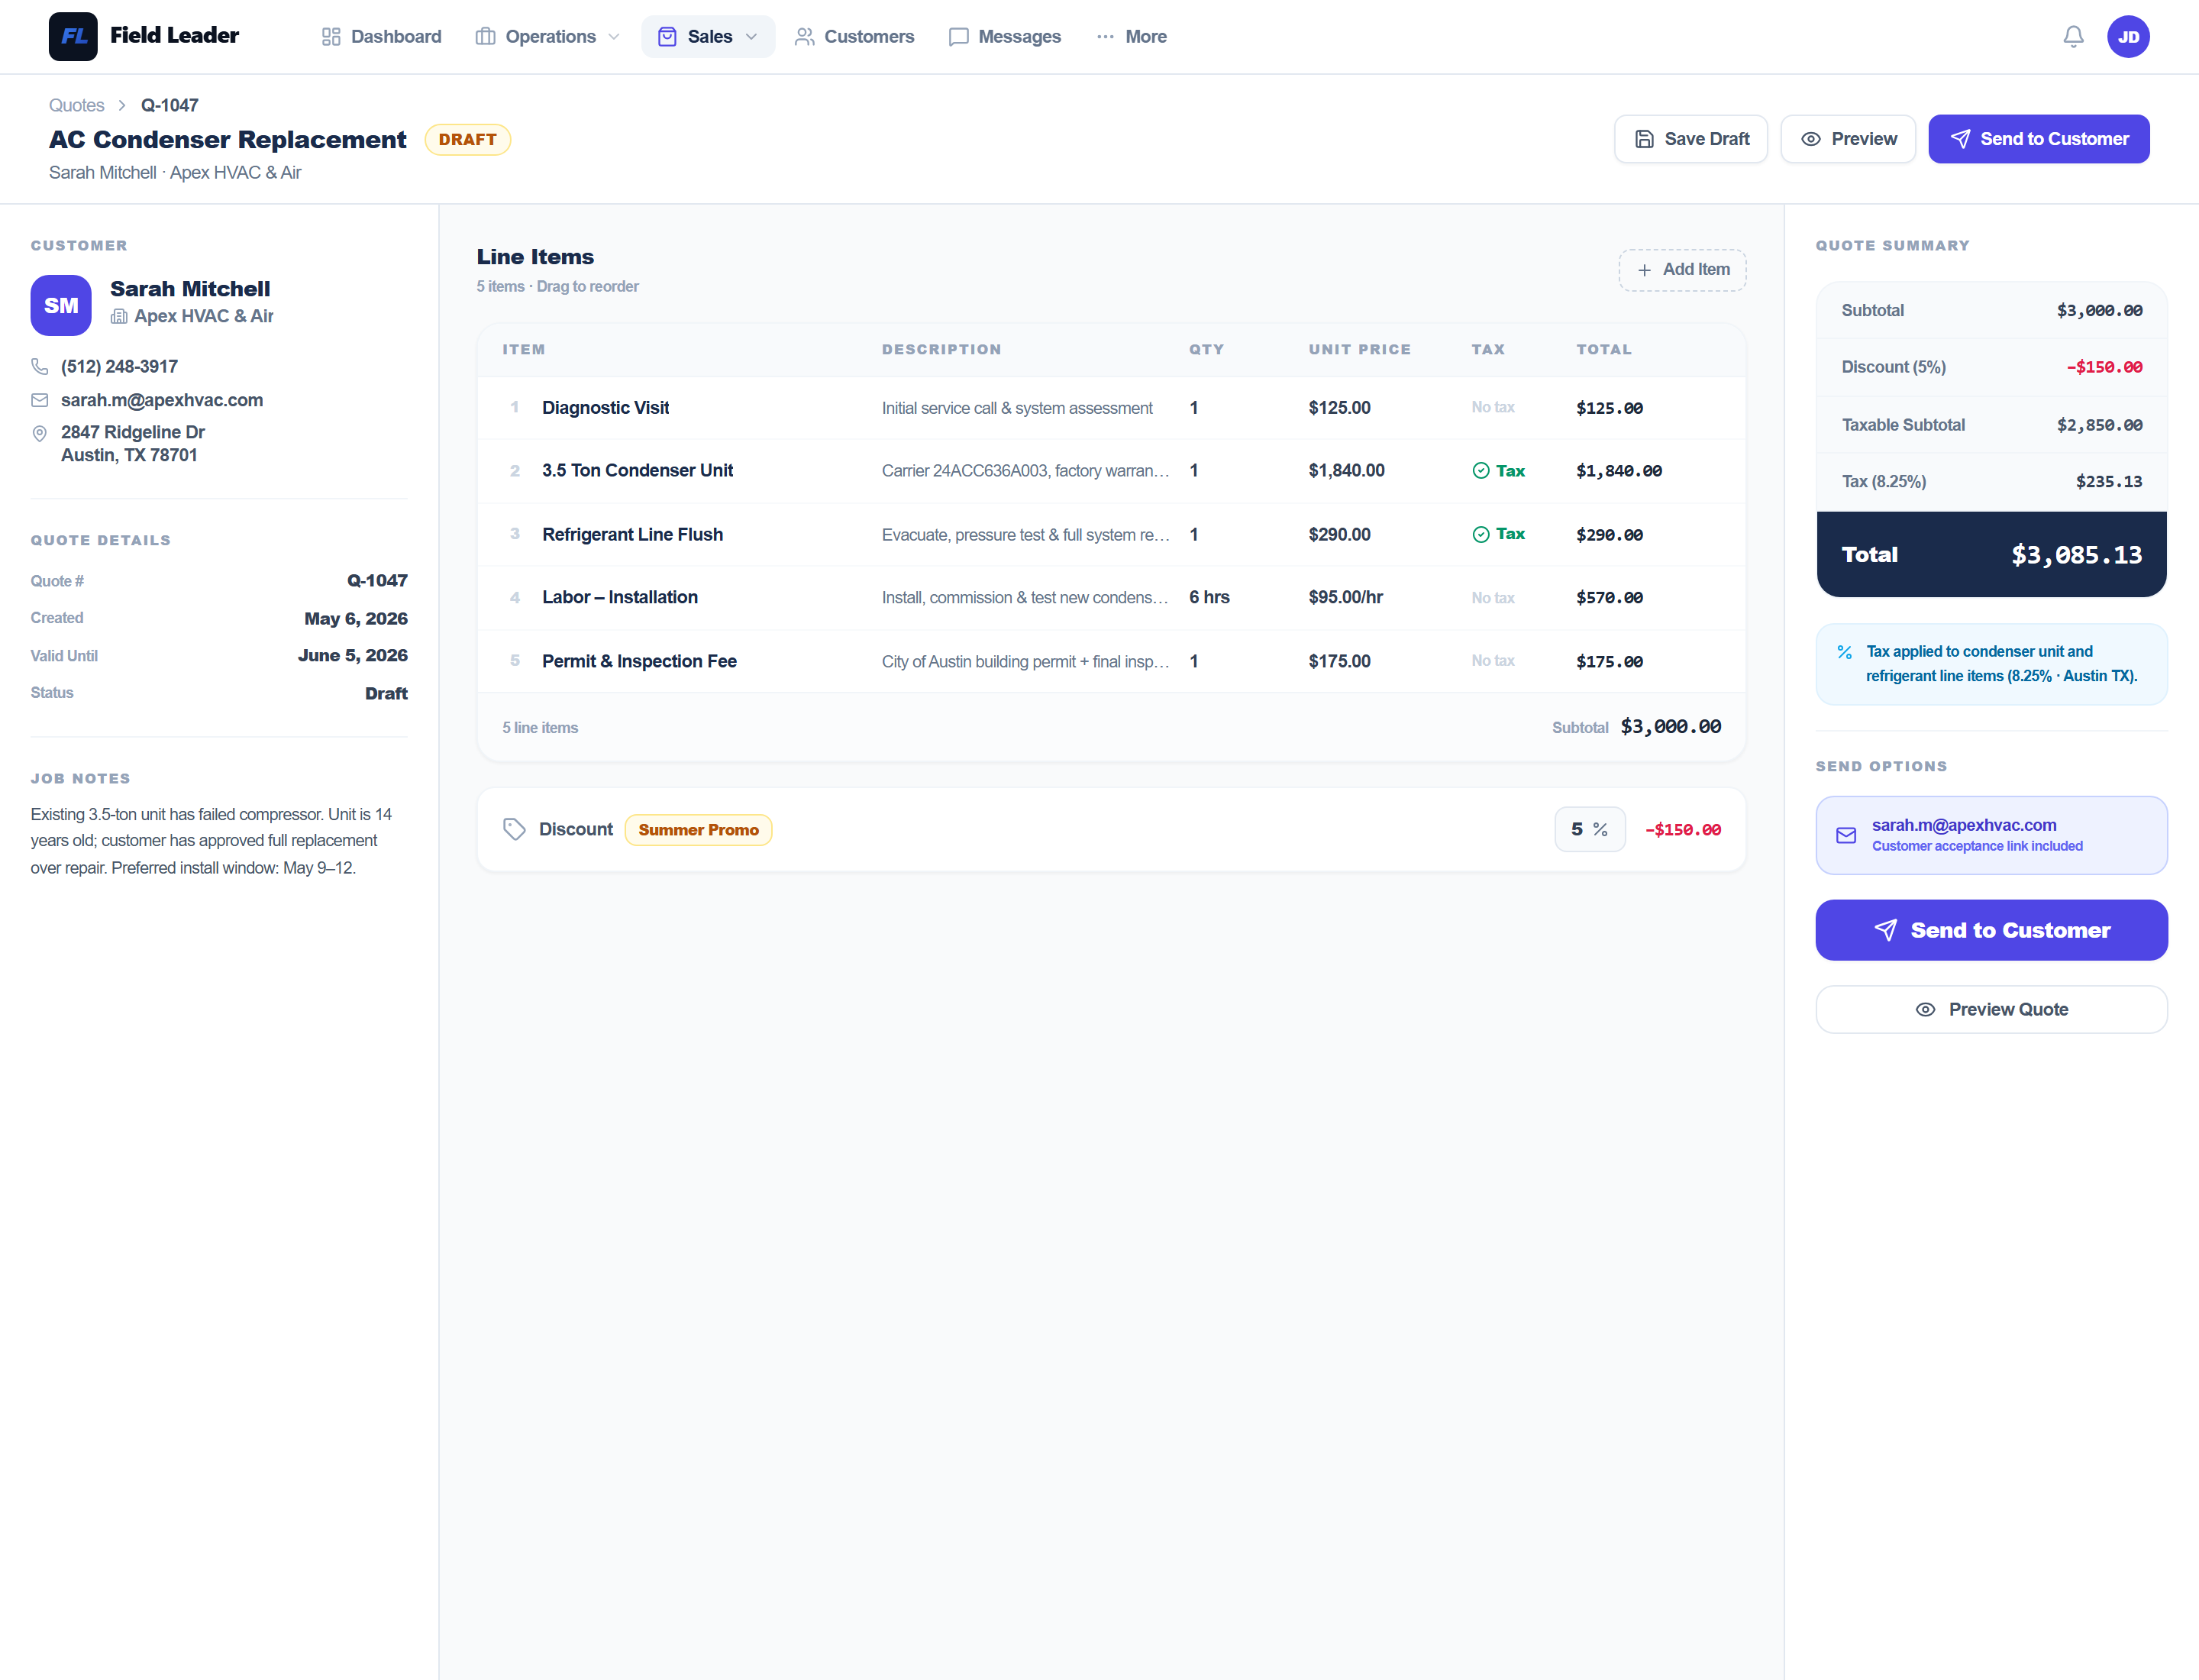Click the phone number (512) 248-3917
Screen dimensions: 2199x1680
[119, 367]
